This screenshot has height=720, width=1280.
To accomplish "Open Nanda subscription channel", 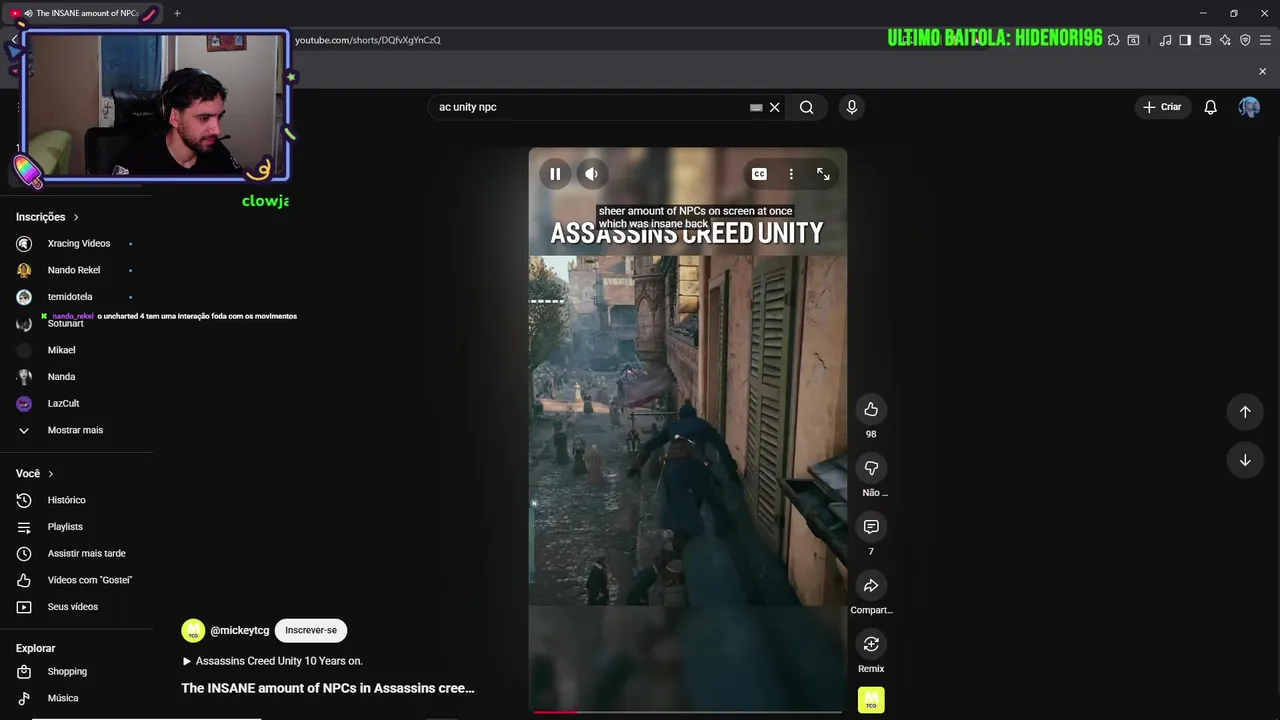I will coord(61,377).
